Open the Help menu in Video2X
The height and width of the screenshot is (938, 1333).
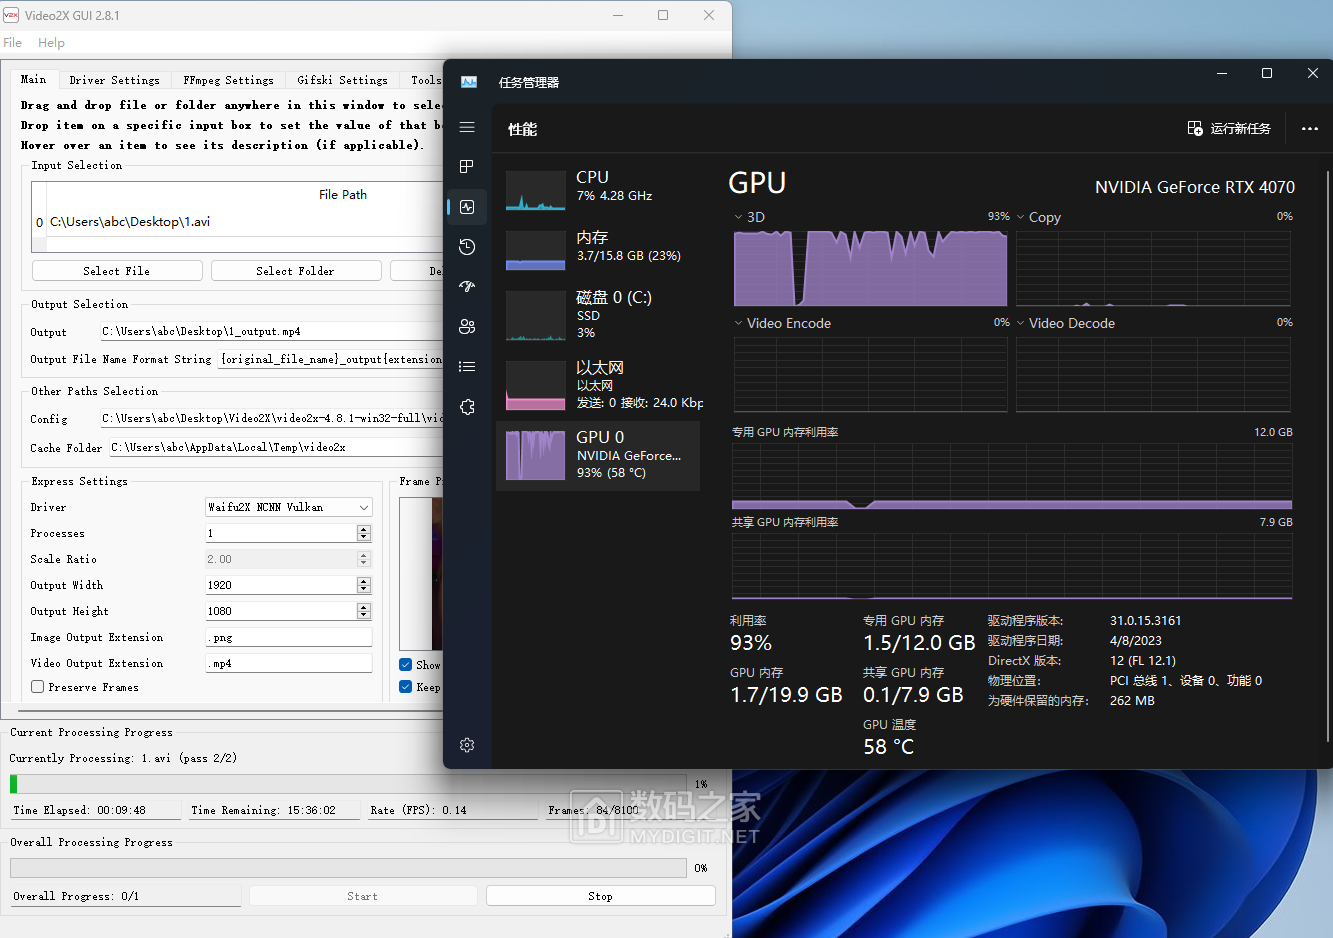coord(51,43)
